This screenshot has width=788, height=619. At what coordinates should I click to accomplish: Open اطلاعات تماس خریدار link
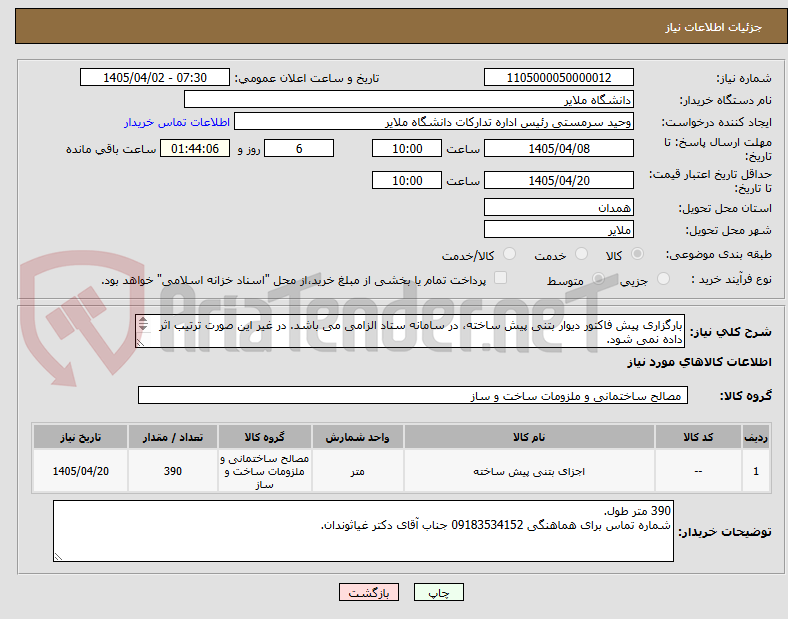pyautogui.click(x=177, y=122)
